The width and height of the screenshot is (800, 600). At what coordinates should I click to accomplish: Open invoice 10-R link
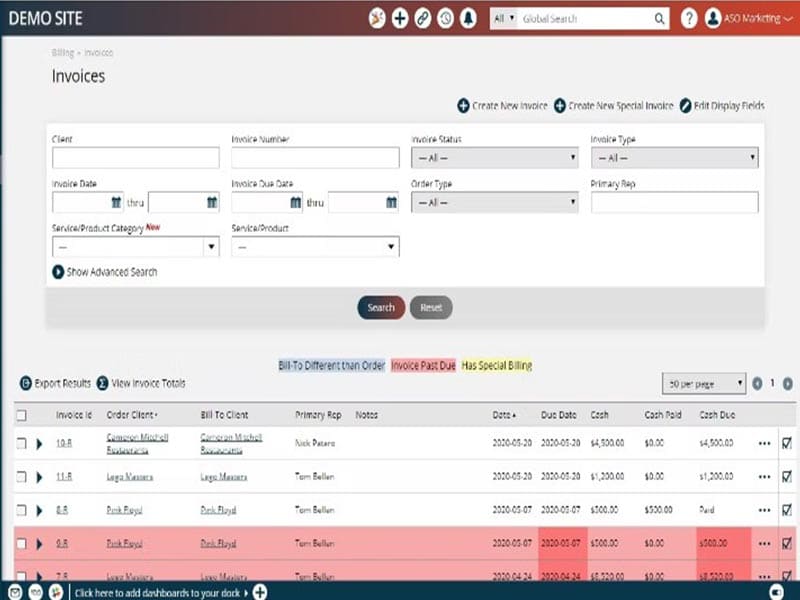coord(64,443)
